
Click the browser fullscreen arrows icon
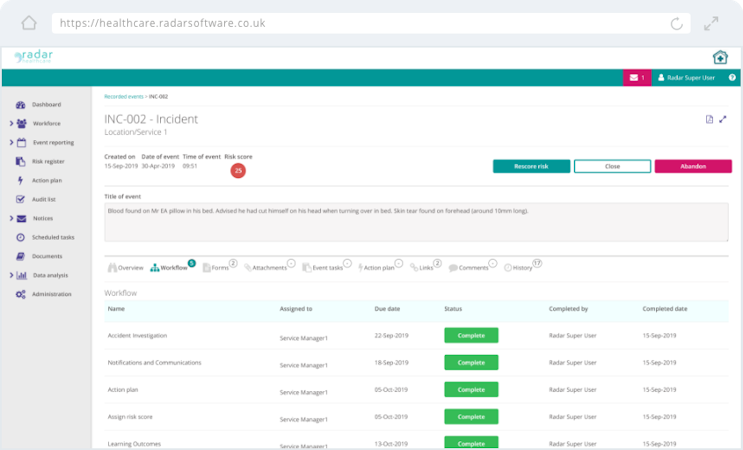[711, 23]
